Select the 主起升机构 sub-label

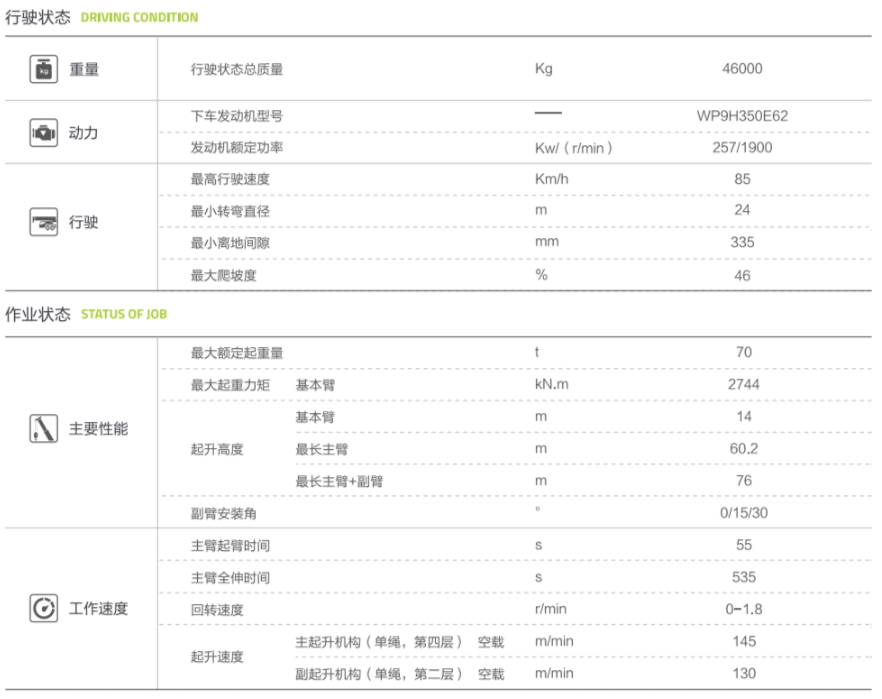[x=379, y=642]
